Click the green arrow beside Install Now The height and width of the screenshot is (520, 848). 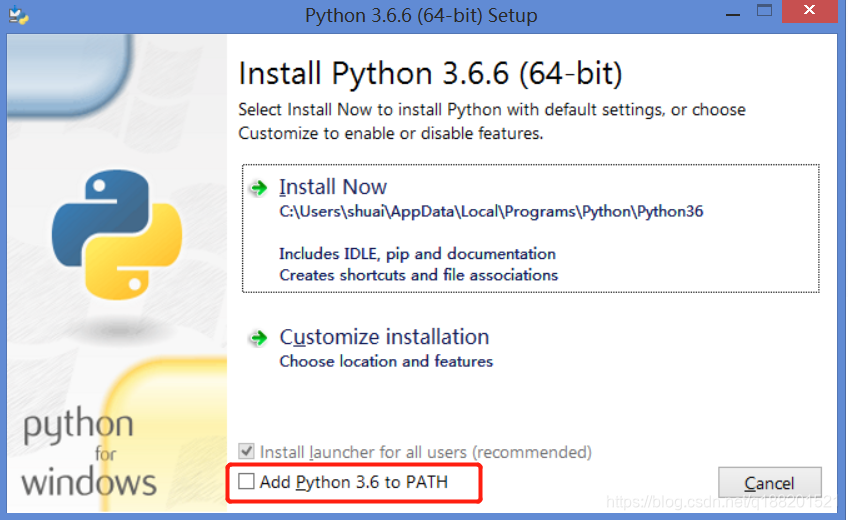(x=259, y=188)
